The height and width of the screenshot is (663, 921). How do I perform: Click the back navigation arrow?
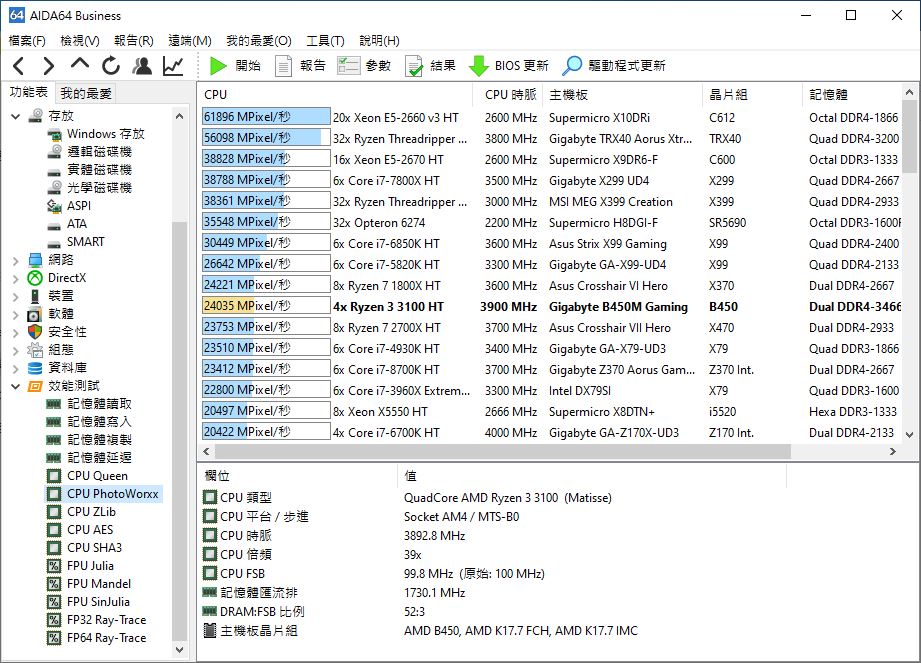point(18,66)
